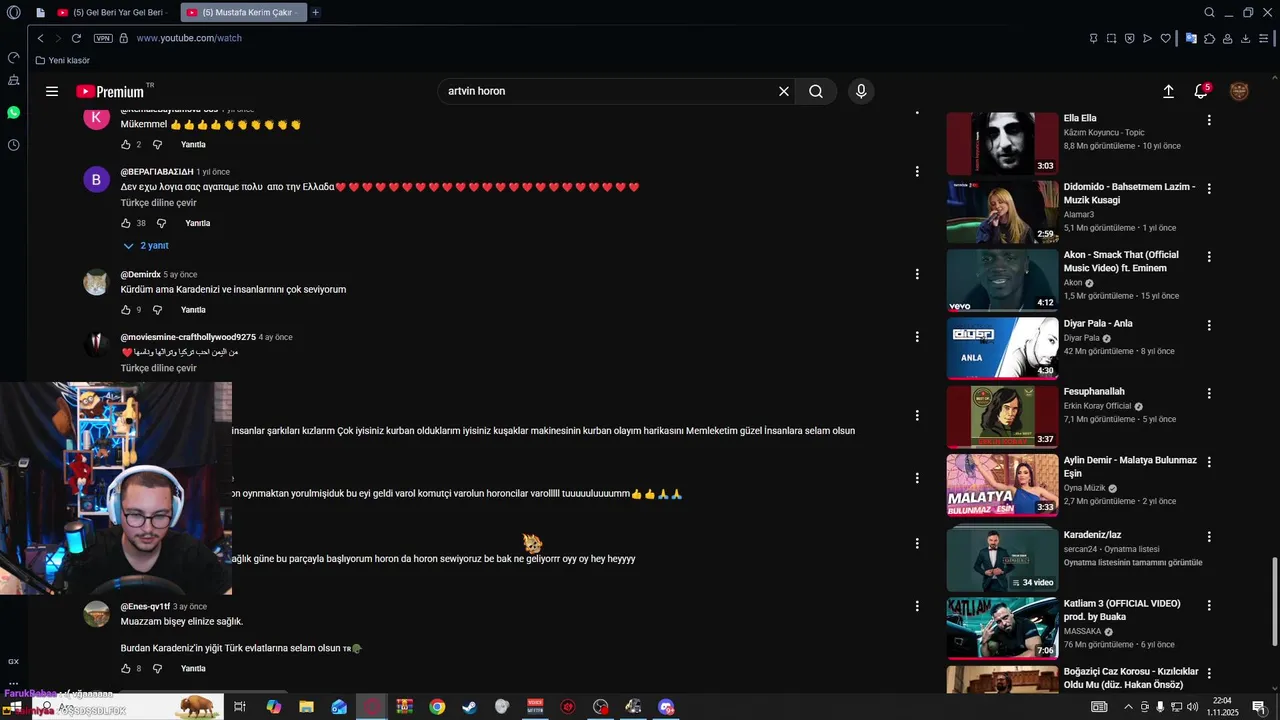The width and height of the screenshot is (1280, 720).
Task: Open the 'Karadeniz/laz' playlist thumbnail
Action: [x=1002, y=560]
